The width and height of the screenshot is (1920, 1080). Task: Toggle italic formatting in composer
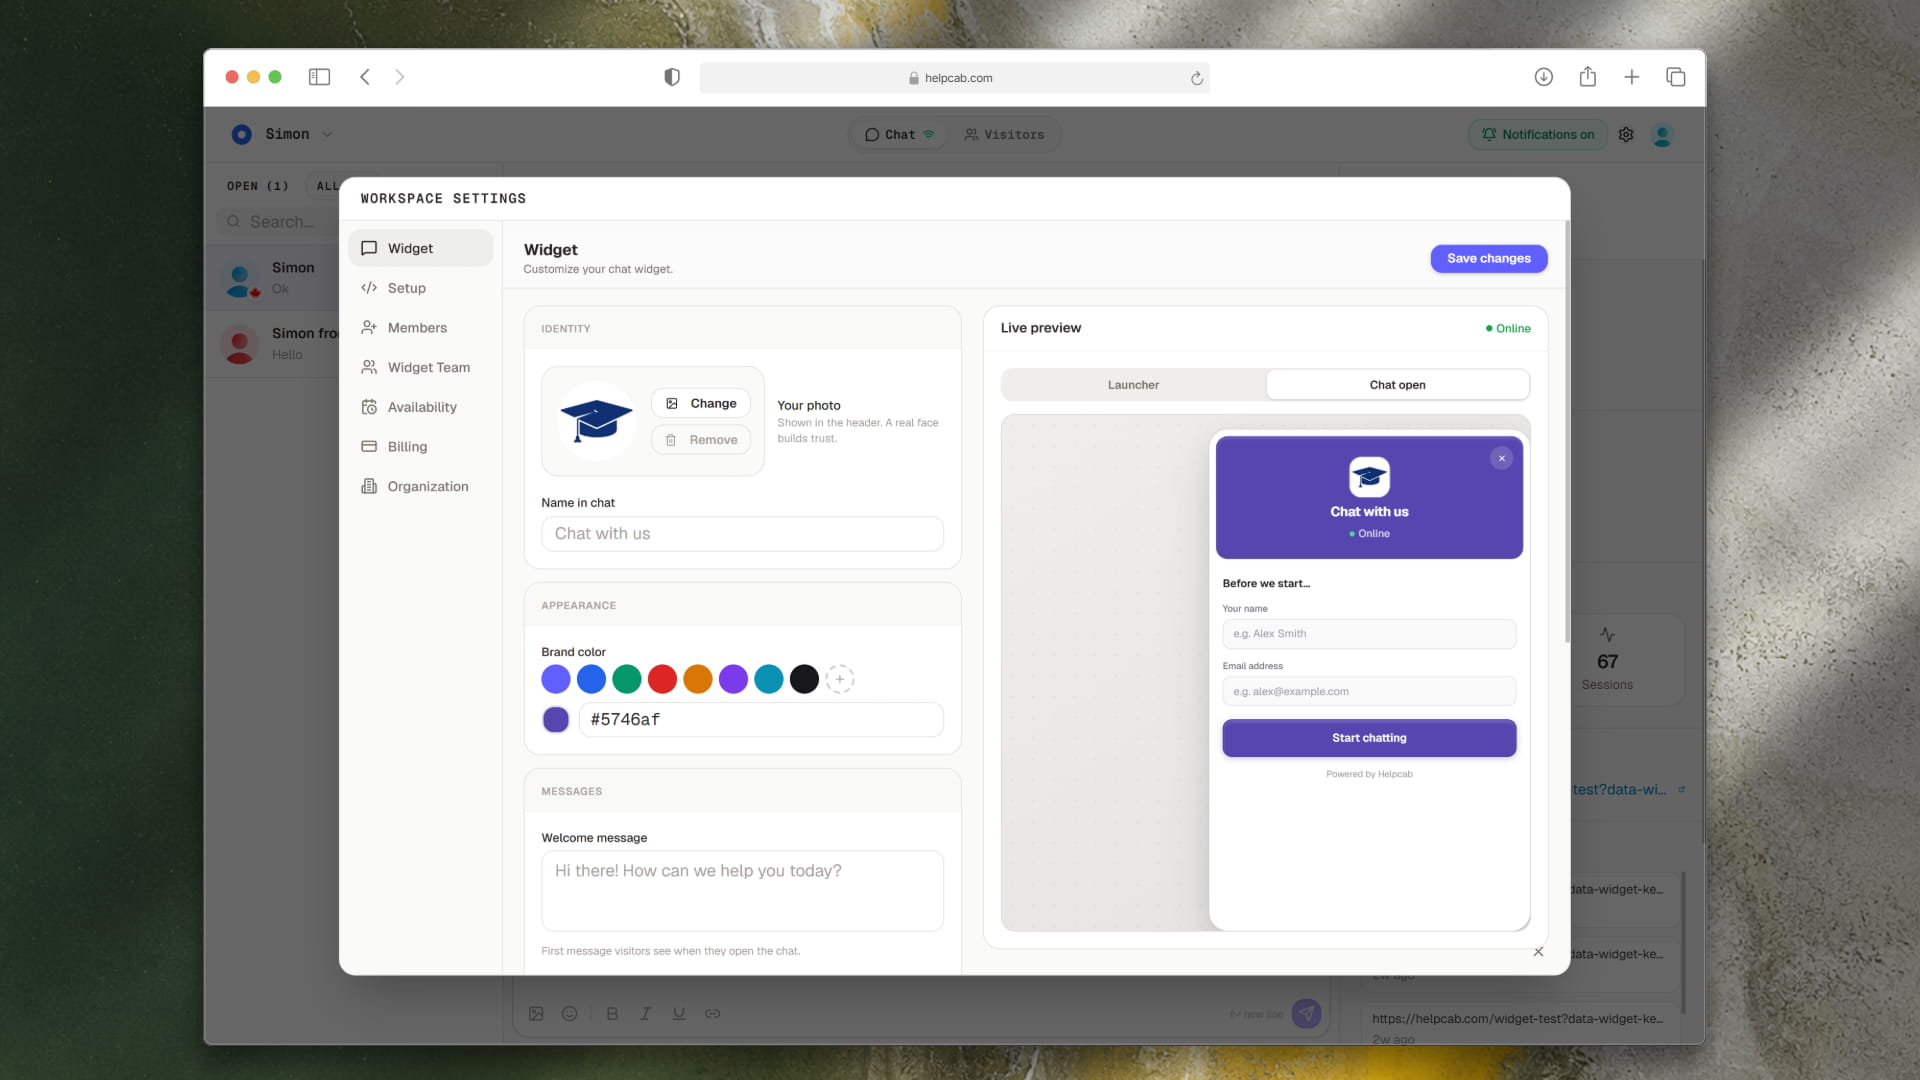pyautogui.click(x=645, y=1013)
